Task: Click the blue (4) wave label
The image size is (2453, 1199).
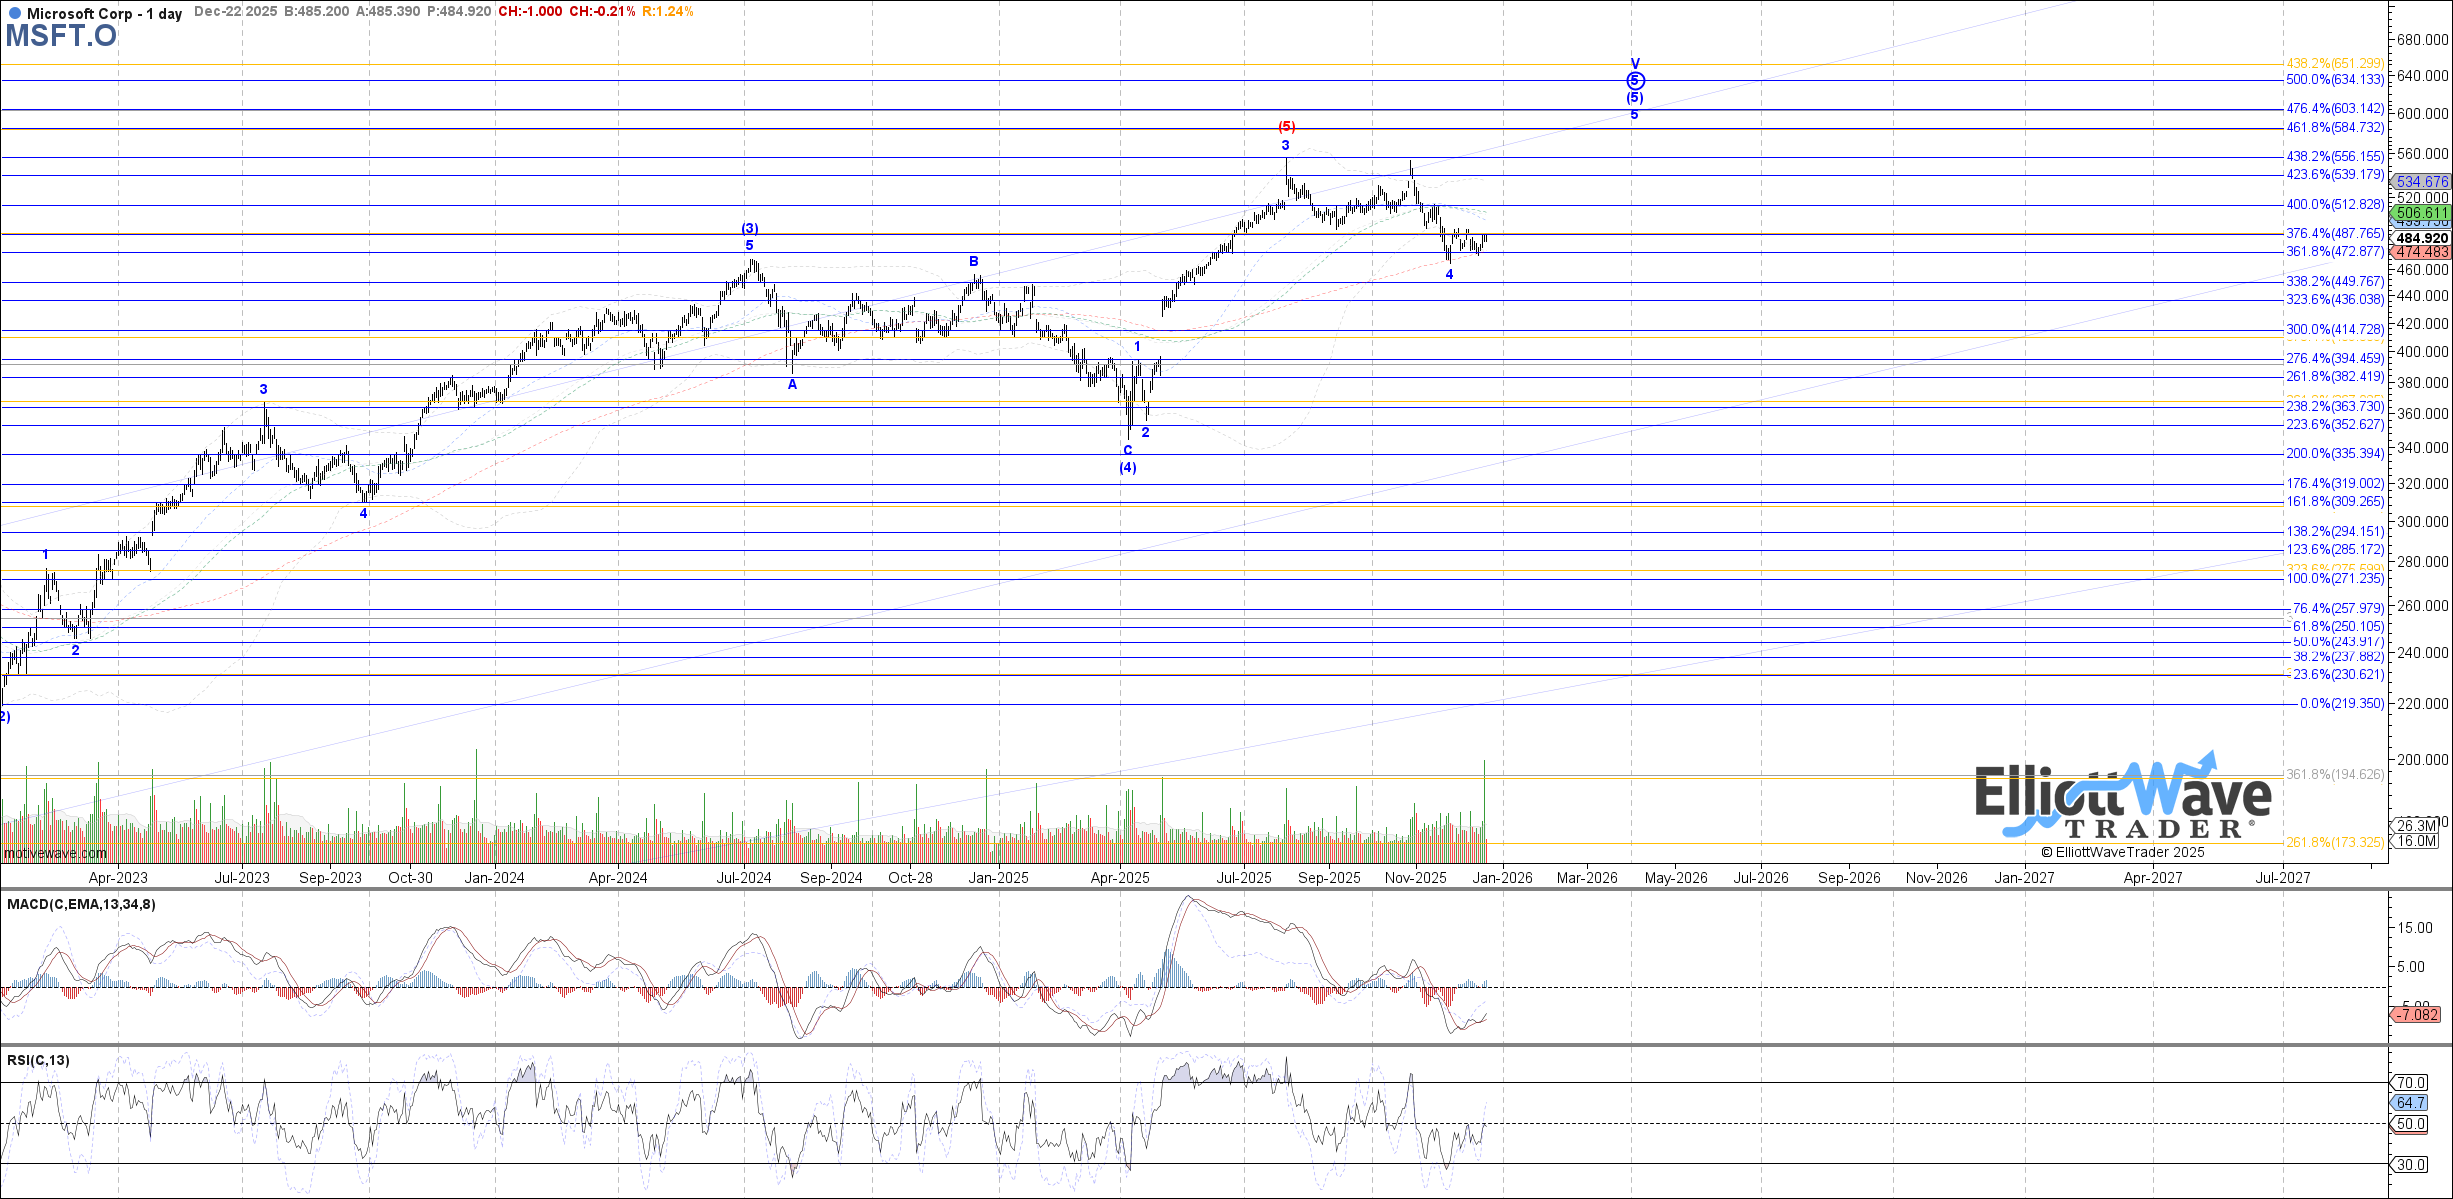Action: click(1128, 468)
